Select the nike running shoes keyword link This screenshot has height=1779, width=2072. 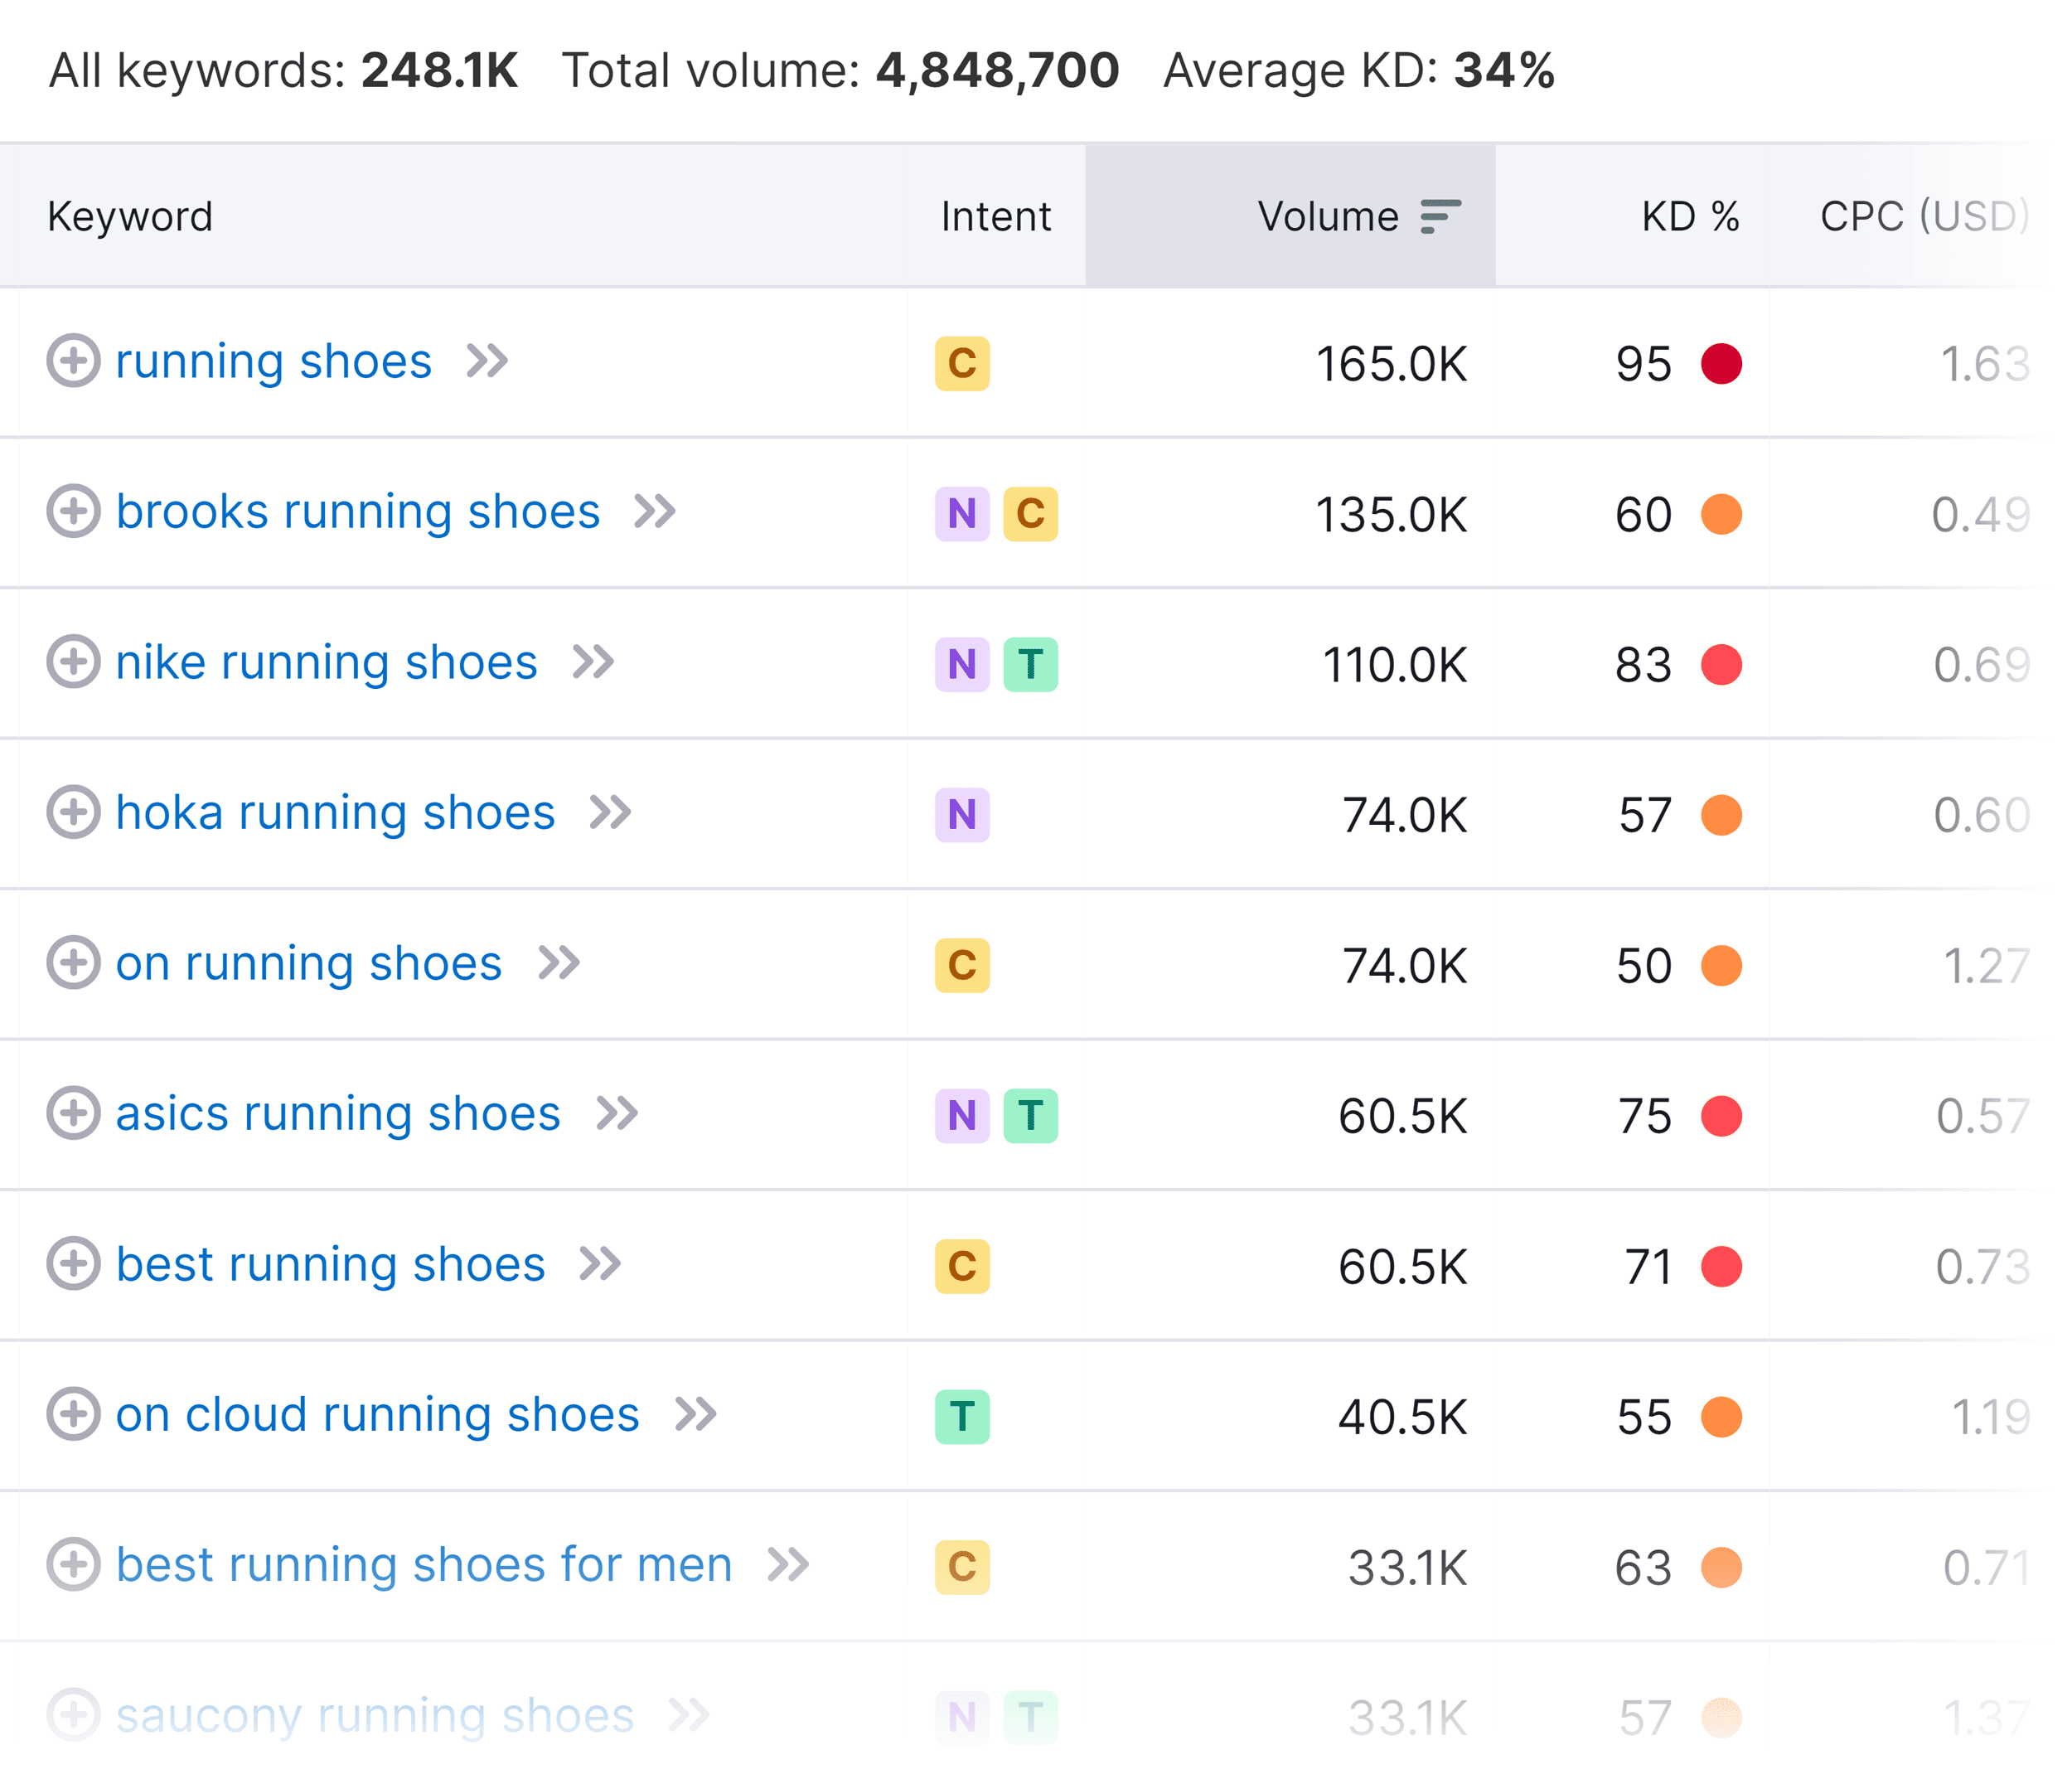coord(324,663)
